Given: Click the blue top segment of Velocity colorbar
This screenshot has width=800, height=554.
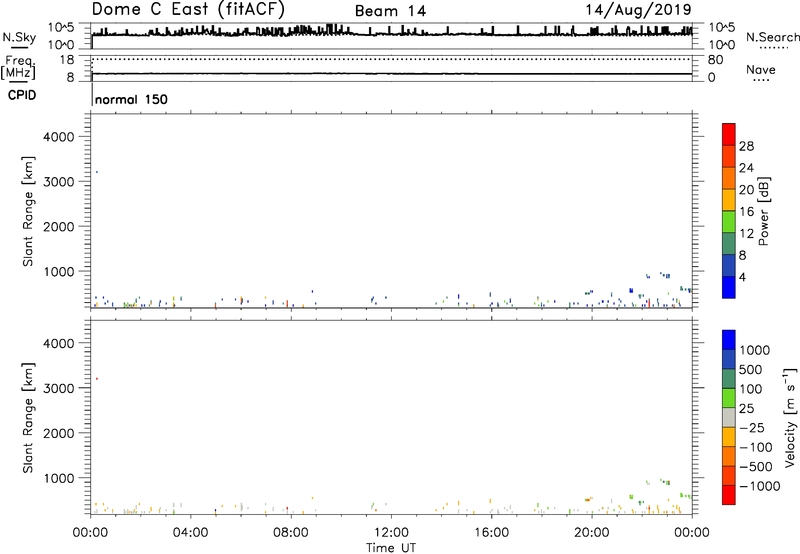Looking at the screenshot, I should pos(729,340).
